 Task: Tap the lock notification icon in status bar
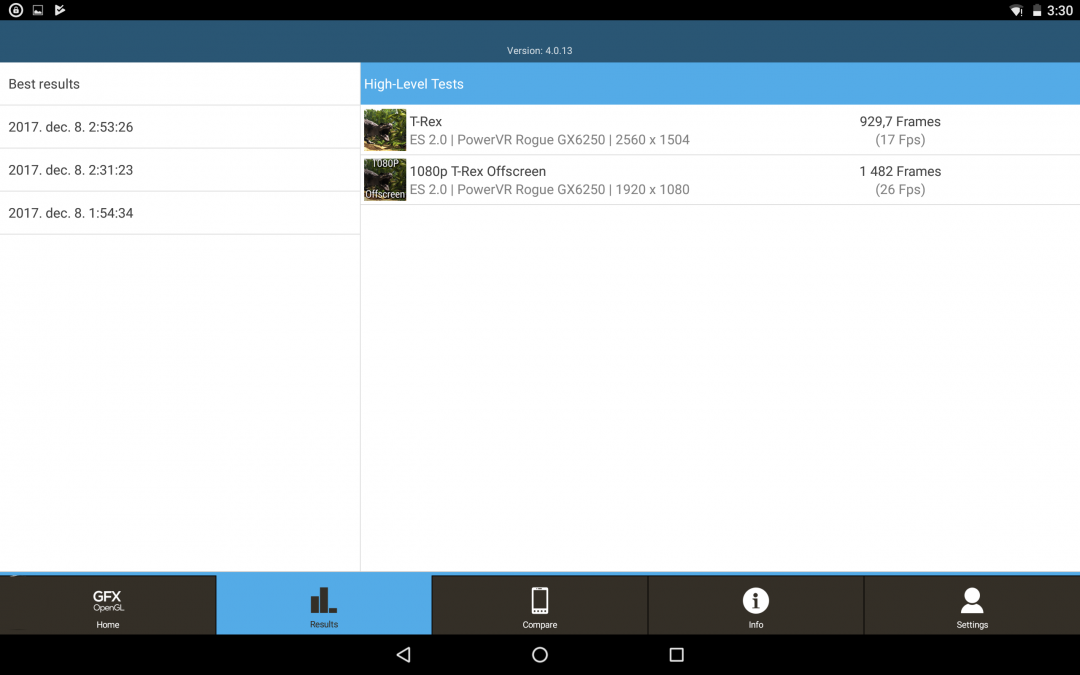[x=15, y=10]
